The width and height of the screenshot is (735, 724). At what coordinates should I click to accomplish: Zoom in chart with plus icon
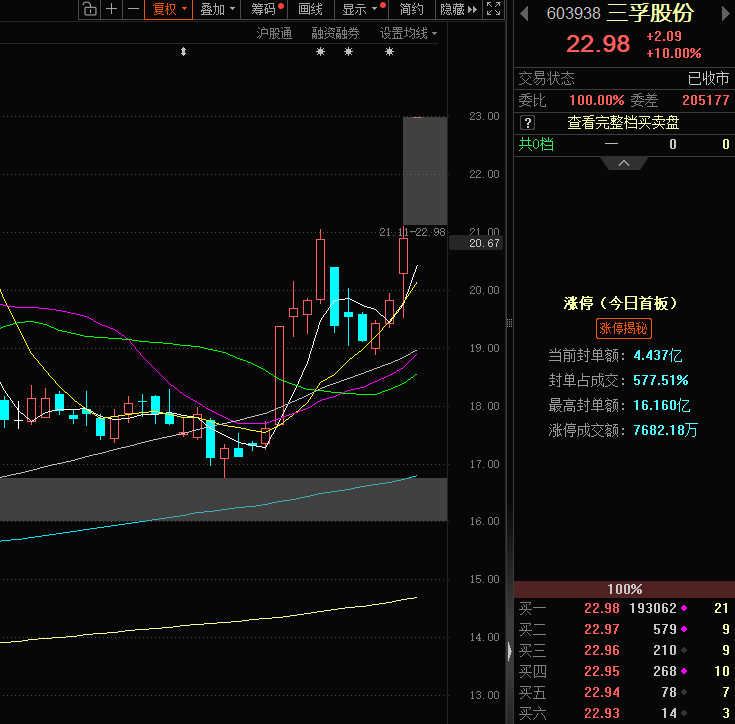(x=111, y=9)
